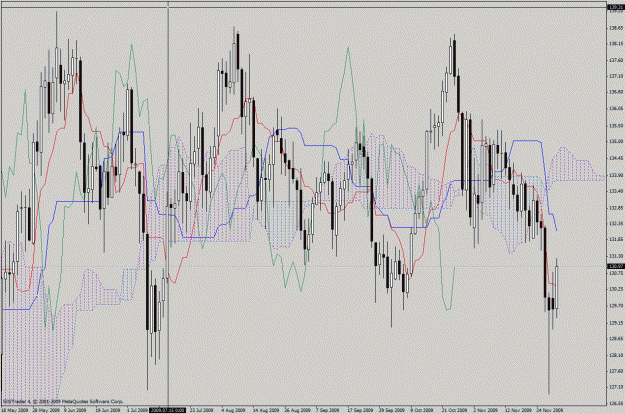Viewport: 625px width, 414px height.
Task: Click the 128.10 price scale label
Action: tap(616, 355)
